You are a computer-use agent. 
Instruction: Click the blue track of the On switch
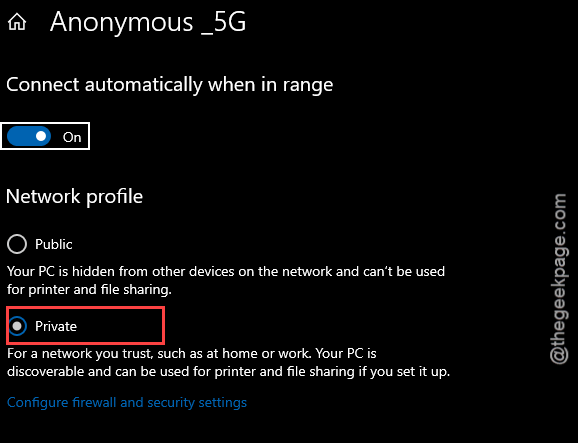tap(21, 136)
